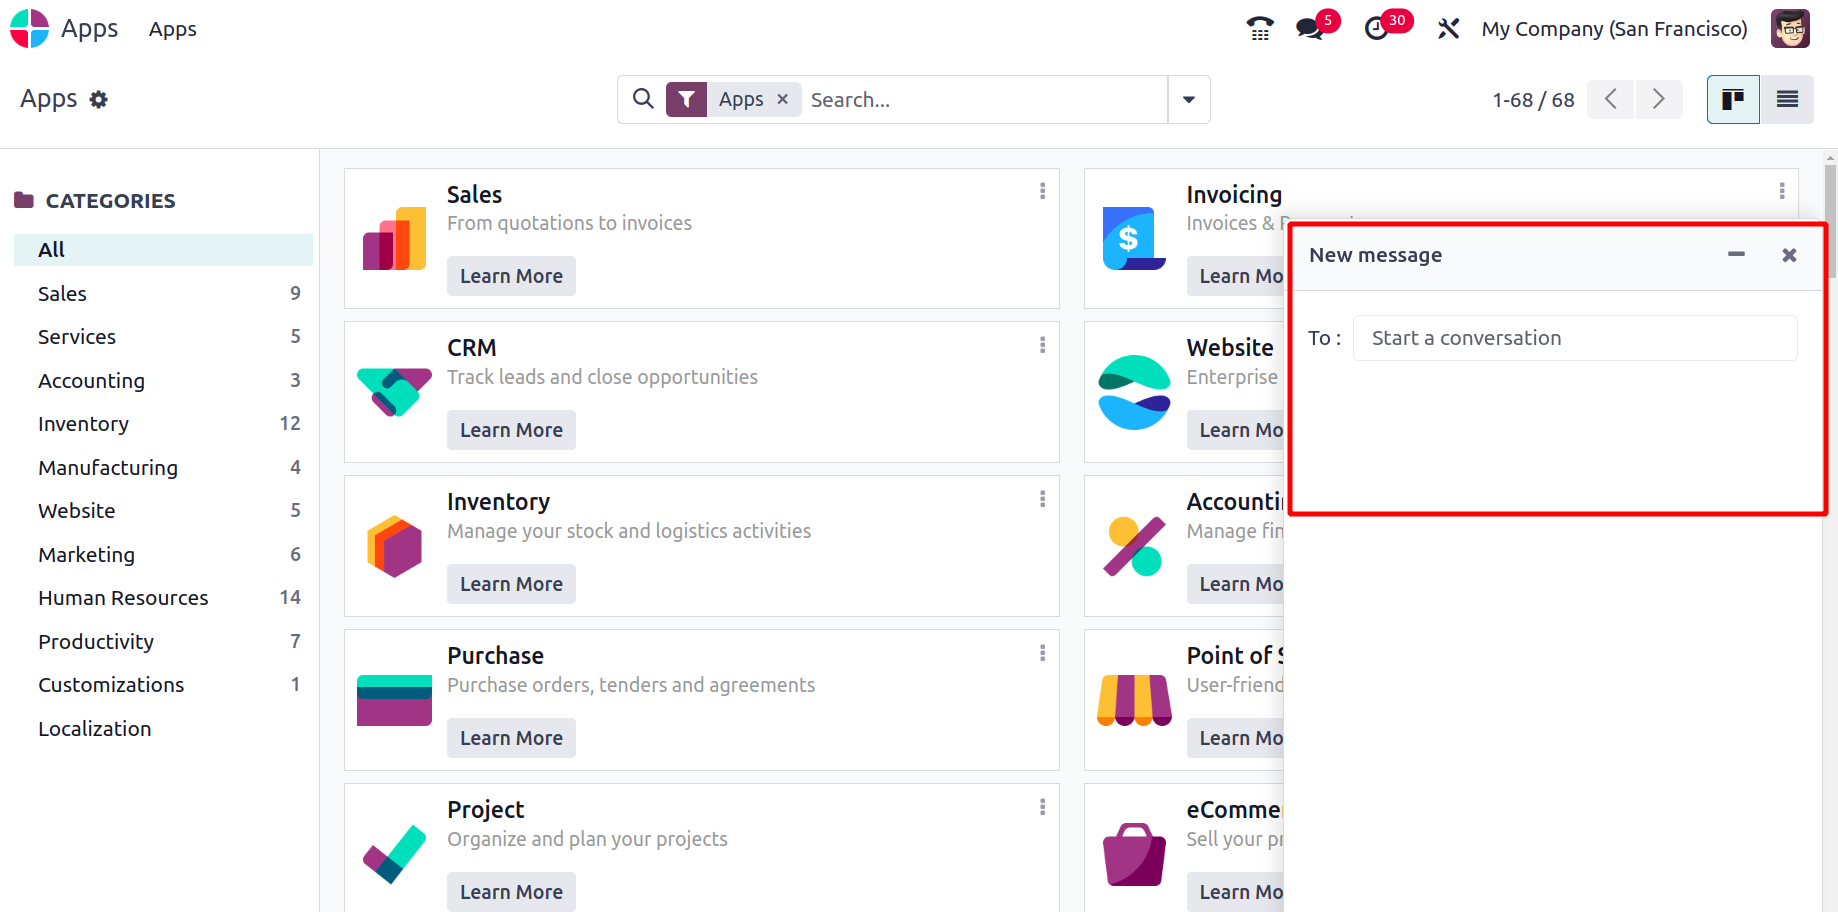The width and height of the screenshot is (1838, 912).
Task: Click Start a conversation recipient field
Action: click(x=1575, y=338)
